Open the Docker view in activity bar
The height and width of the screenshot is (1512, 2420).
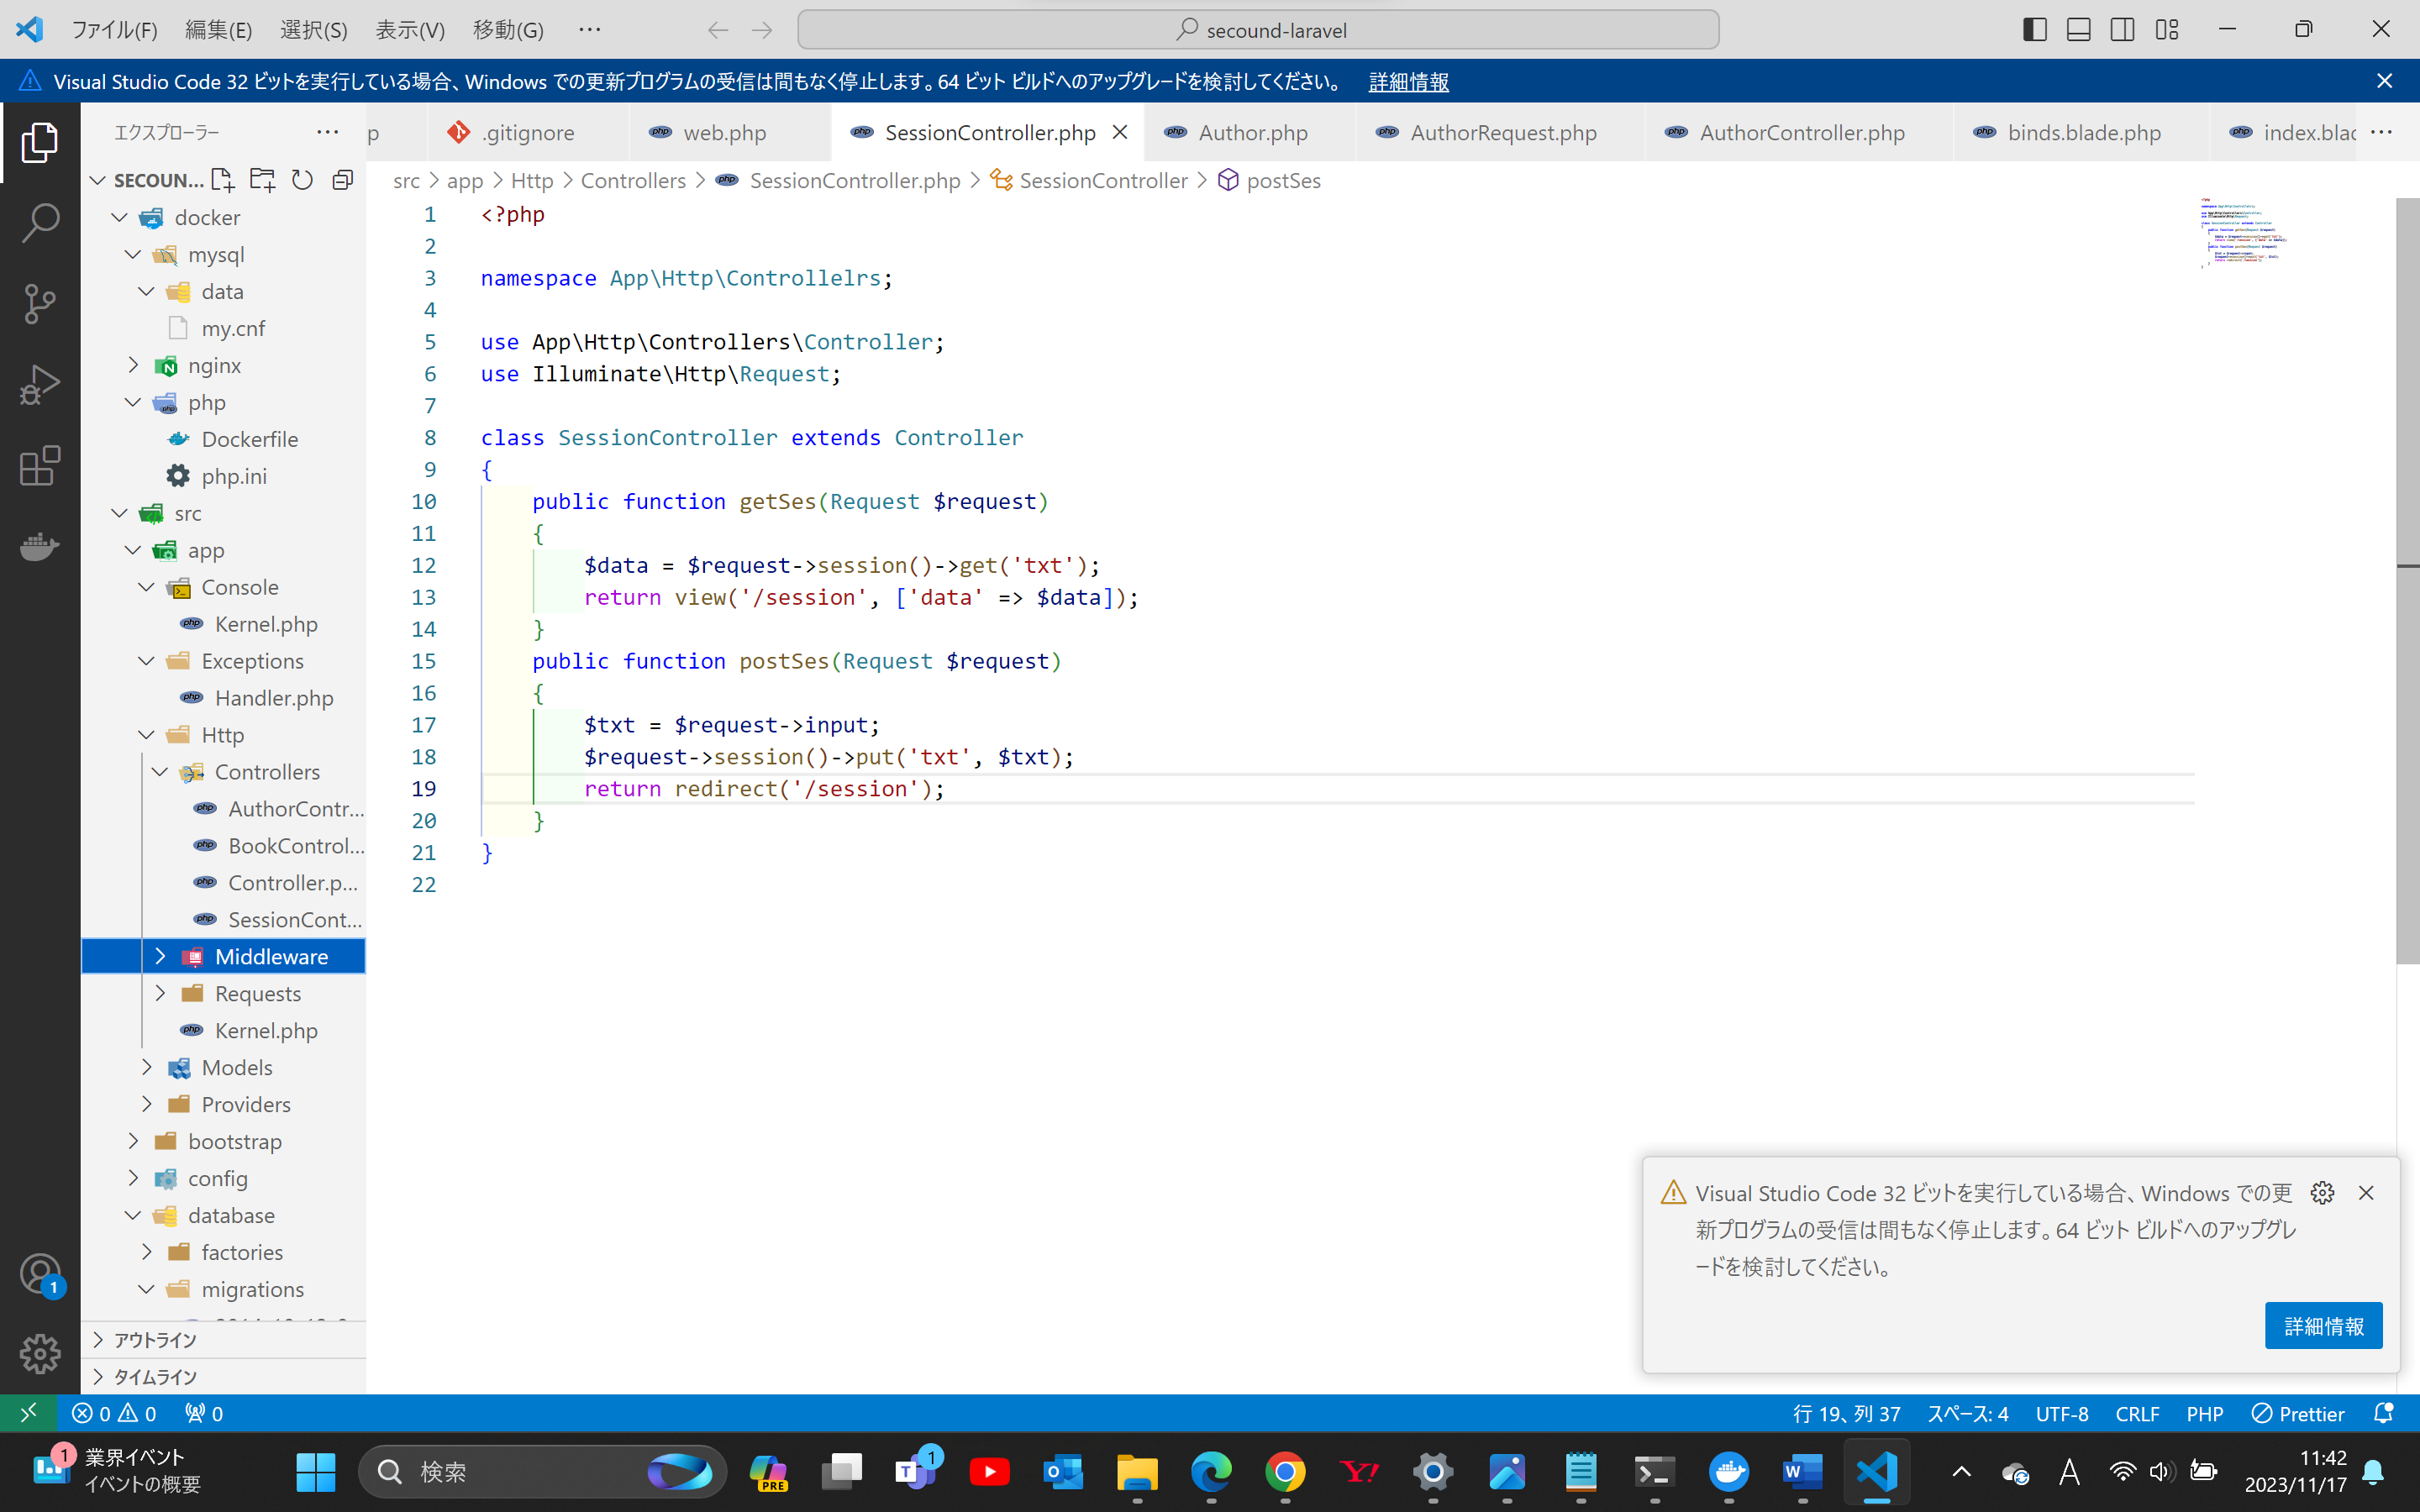click(40, 547)
